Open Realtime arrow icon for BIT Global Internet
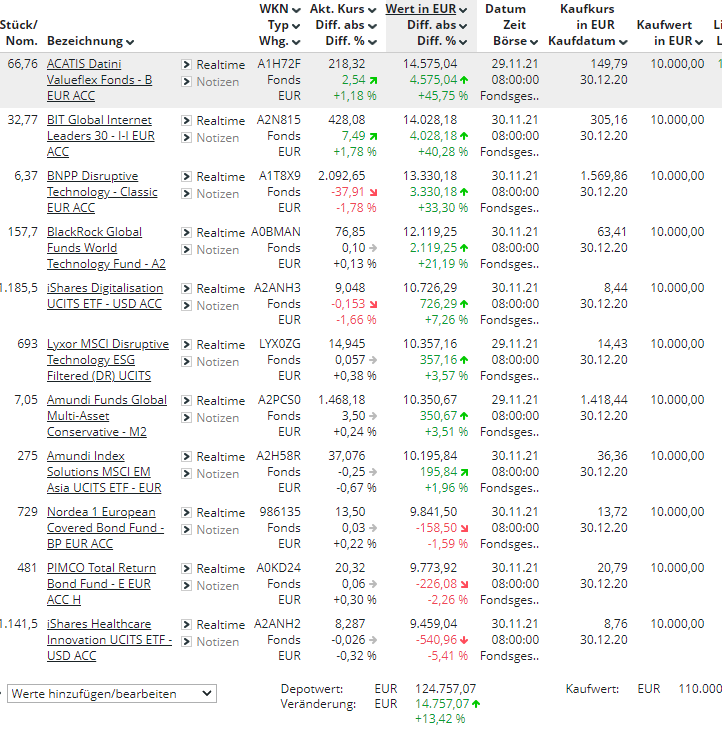The width and height of the screenshot is (722, 735). [186, 120]
